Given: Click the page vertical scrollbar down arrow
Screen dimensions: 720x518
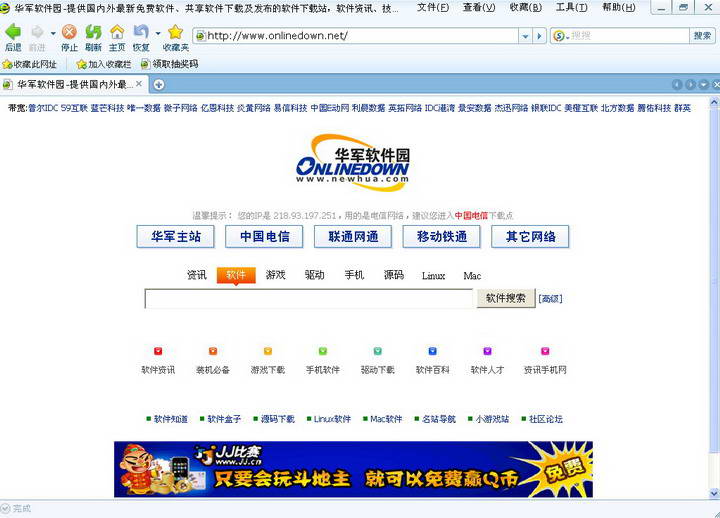Looking at the screenshot, I should pos(714,494).
